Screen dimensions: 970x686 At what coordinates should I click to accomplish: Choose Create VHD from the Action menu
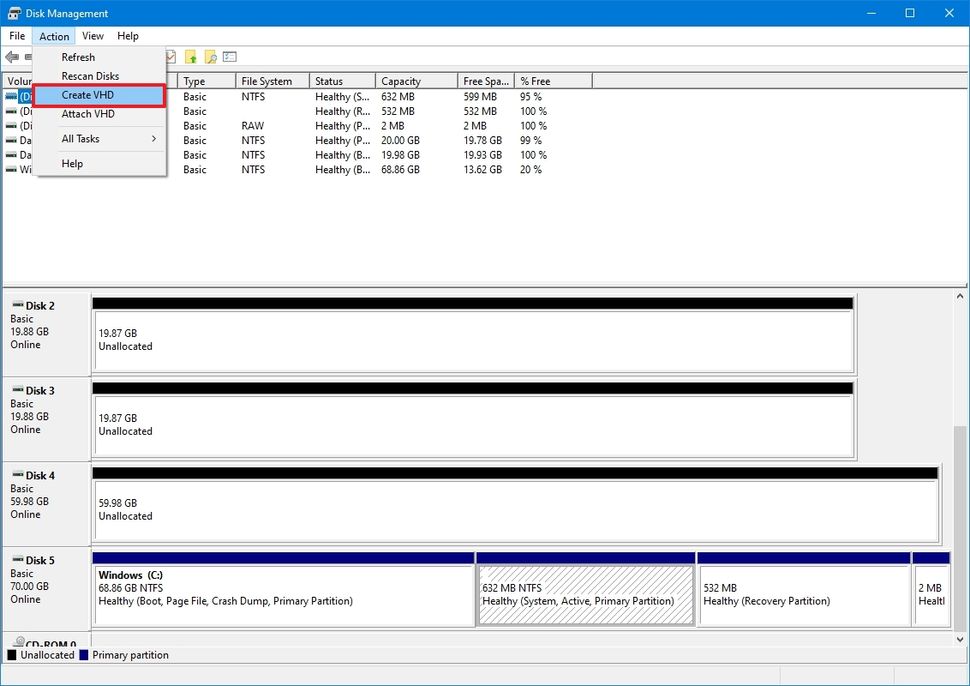(x=100, y=95)
